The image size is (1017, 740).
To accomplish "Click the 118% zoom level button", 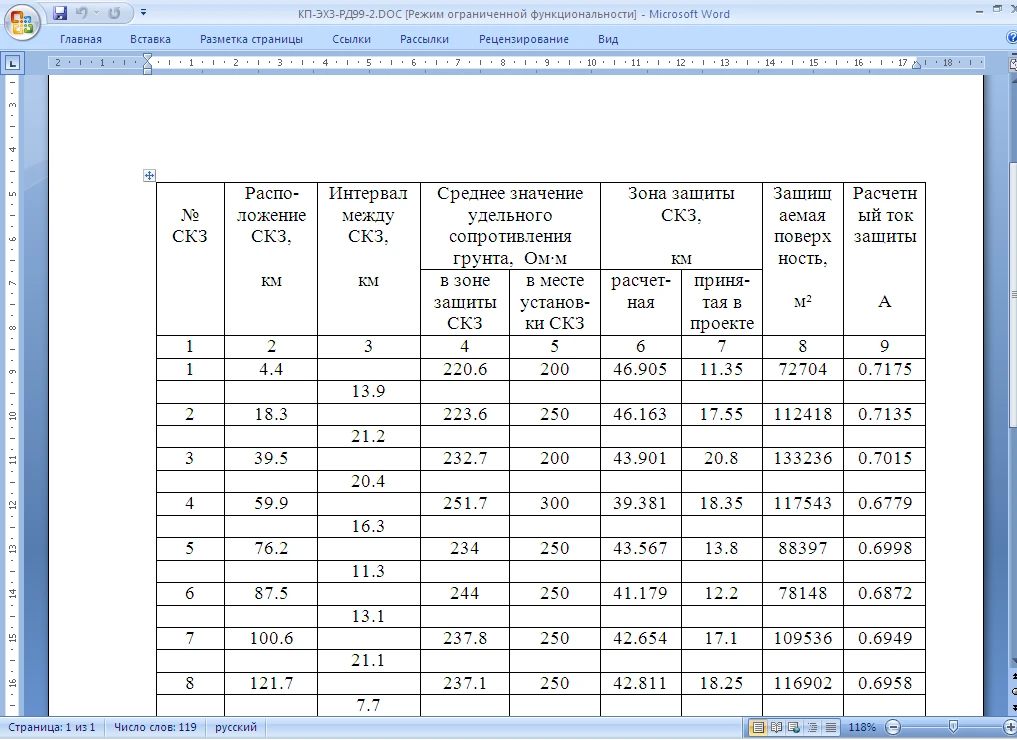I will [863, 727].
